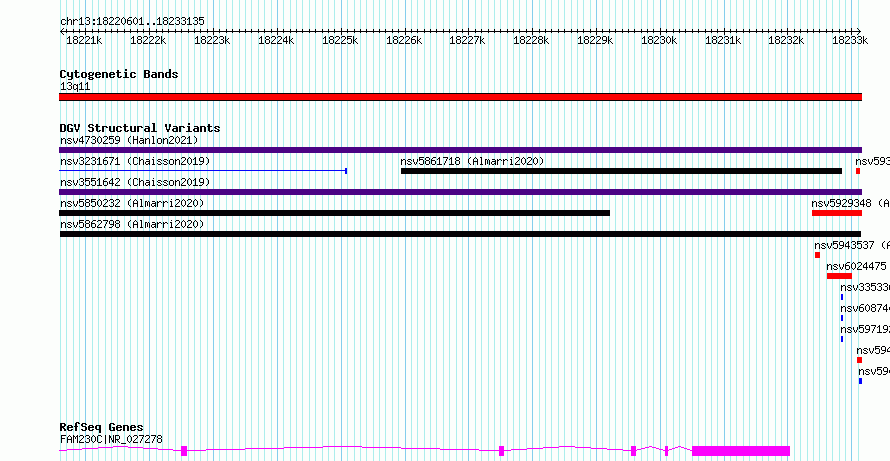
Task: Select the 18223k ruler position
Action: coord(212,40)
